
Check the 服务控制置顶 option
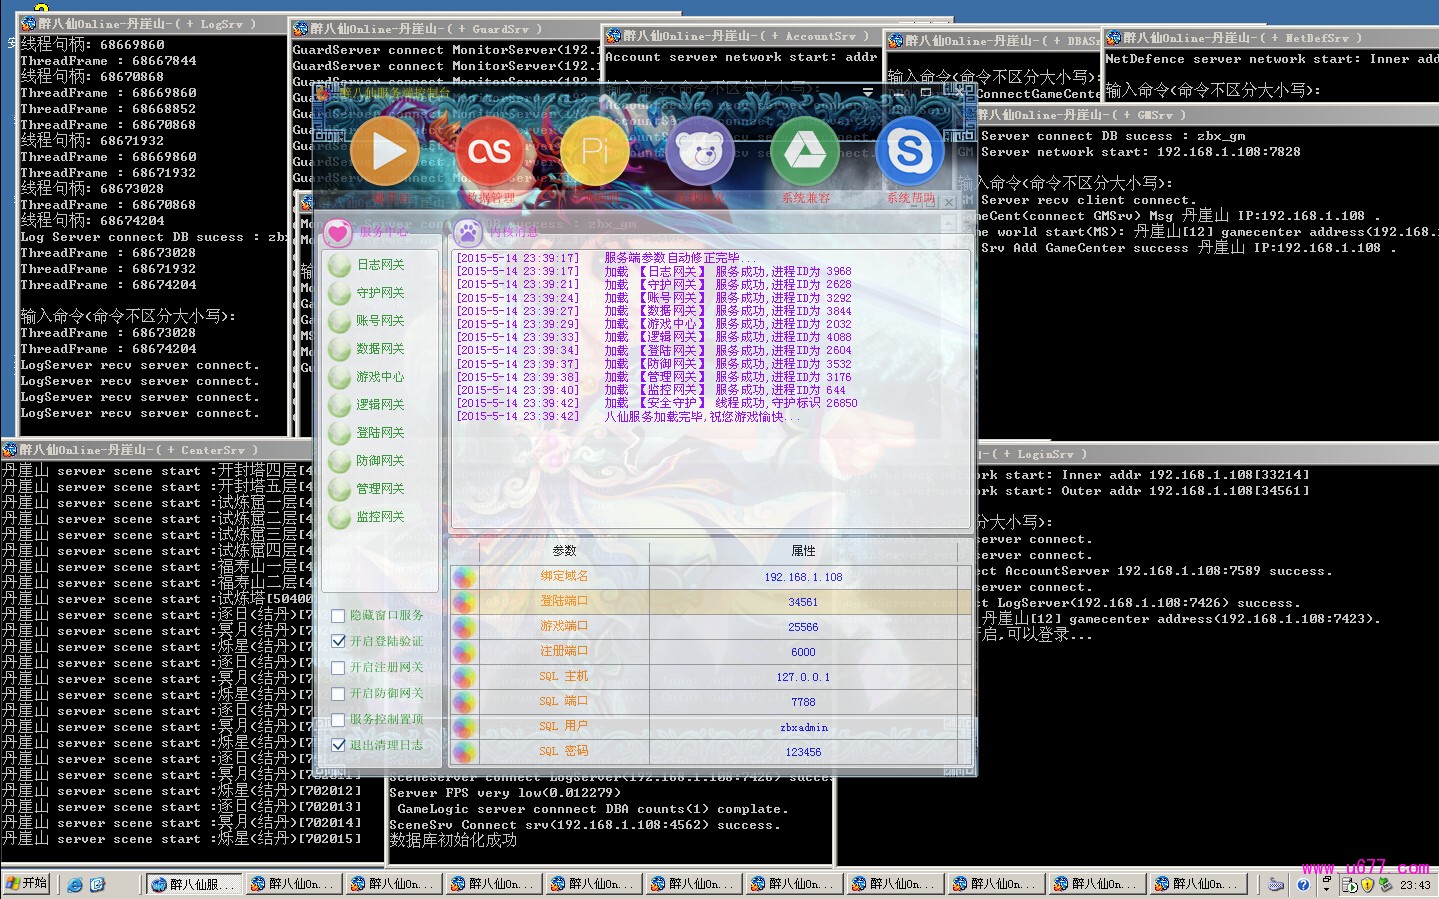[x=339, y=719]
